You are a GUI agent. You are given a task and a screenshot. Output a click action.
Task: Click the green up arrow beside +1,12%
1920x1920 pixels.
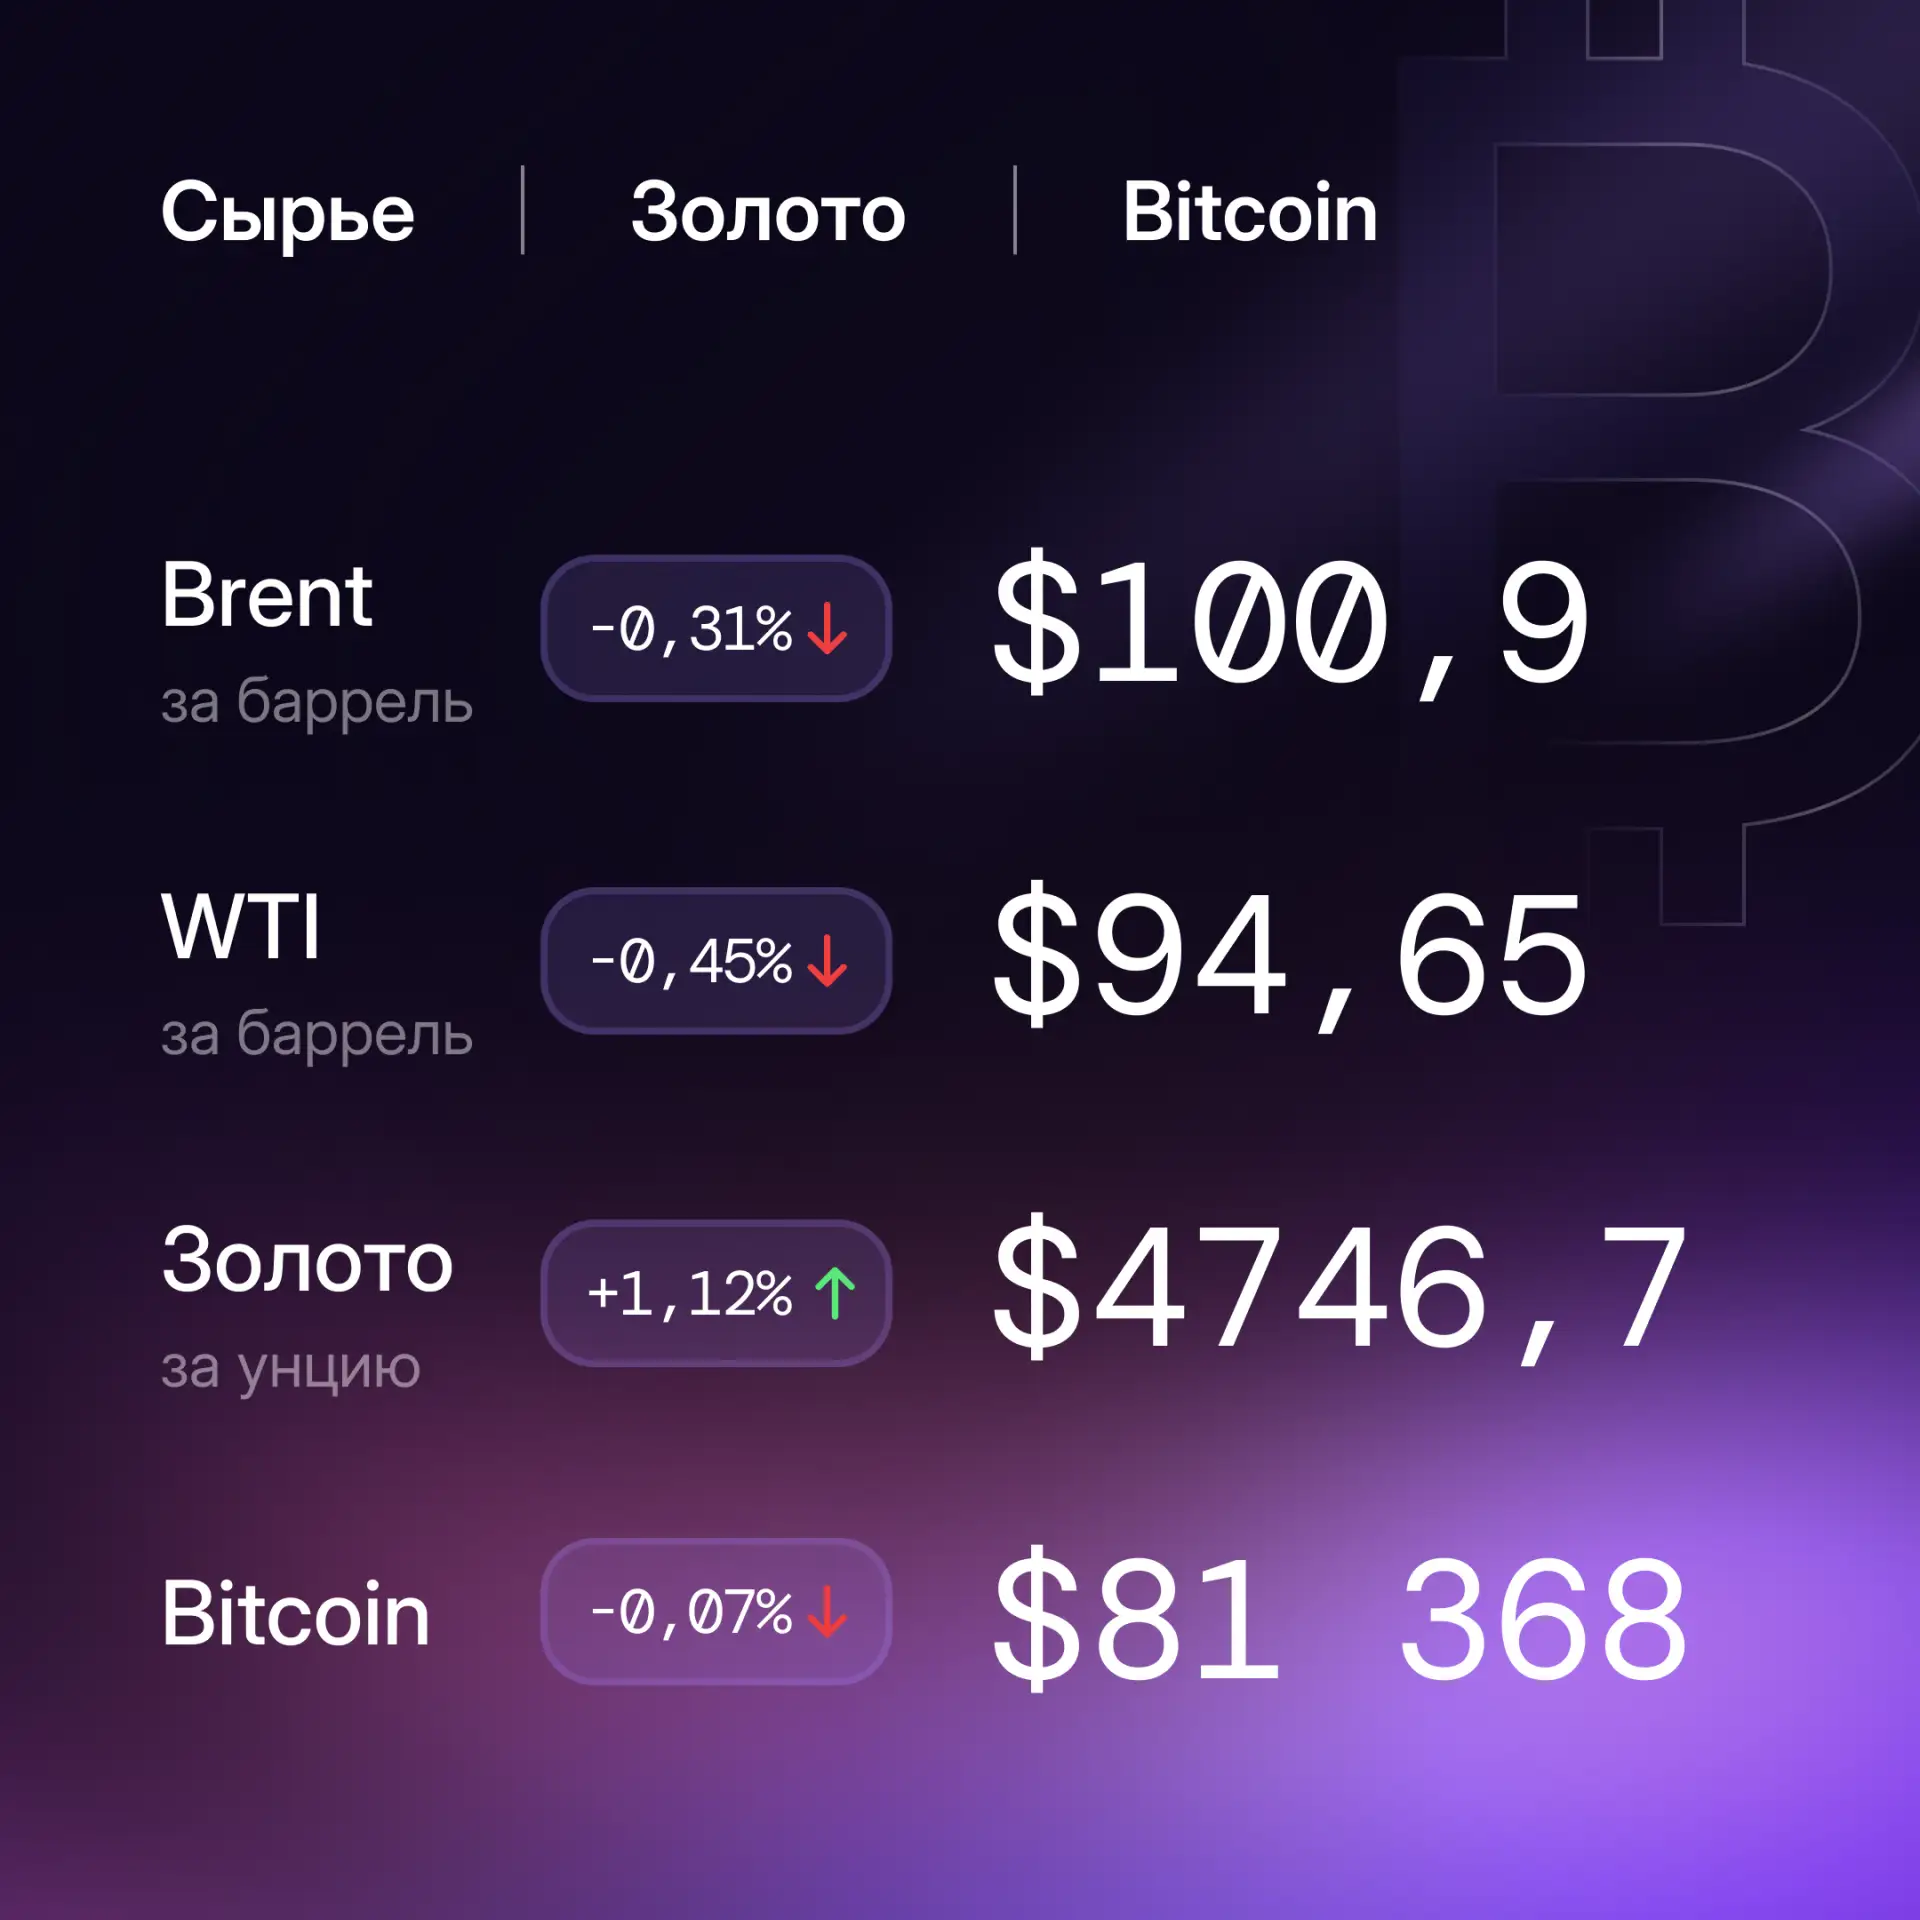point(835,1293)
